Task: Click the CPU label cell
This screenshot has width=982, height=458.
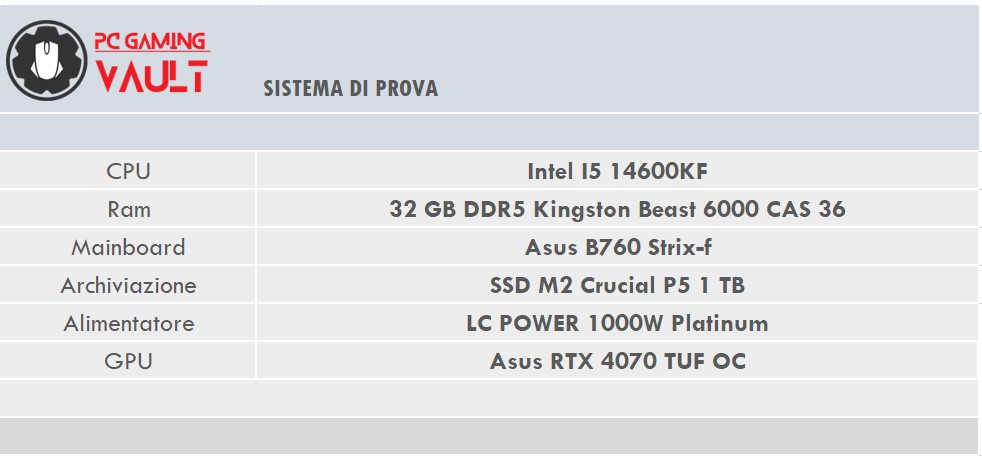Action: click(128, 170)
